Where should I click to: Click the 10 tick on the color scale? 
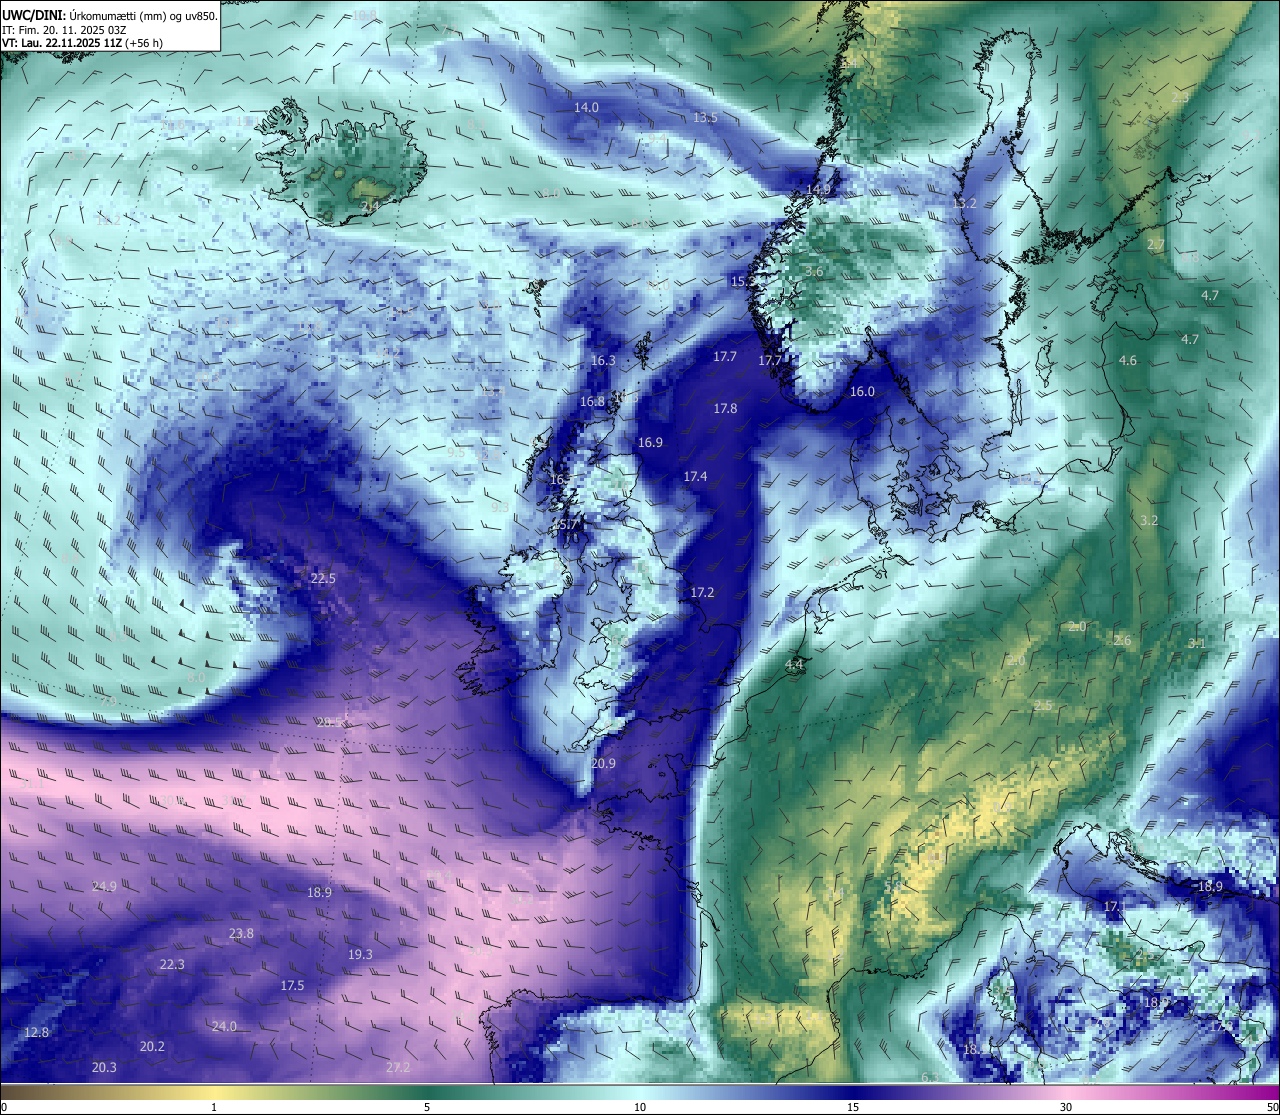click(x=640, y=1107)
